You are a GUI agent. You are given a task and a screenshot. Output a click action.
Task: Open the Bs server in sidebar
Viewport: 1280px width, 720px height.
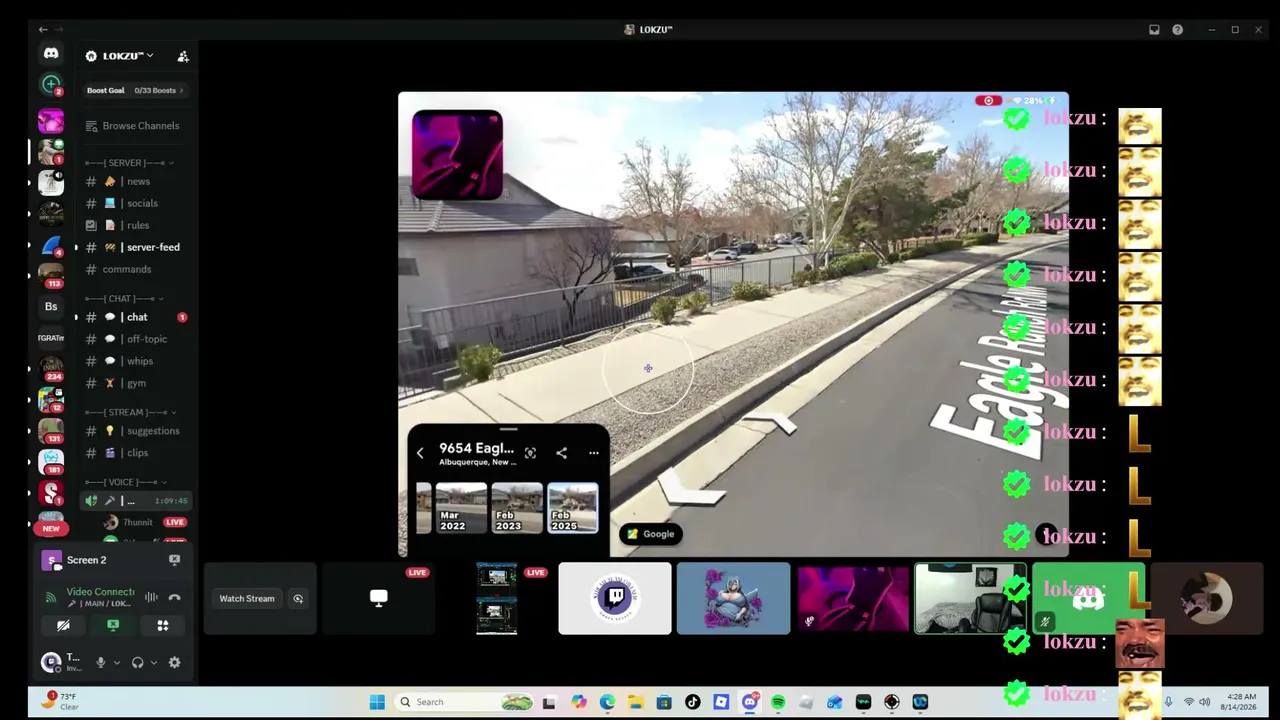[x=51, y=307]
